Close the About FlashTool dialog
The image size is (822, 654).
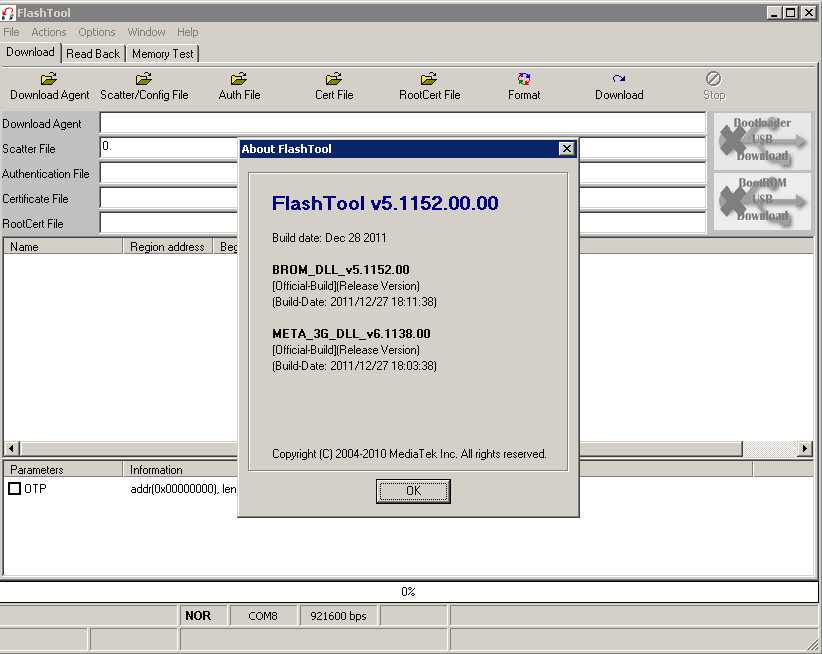[x=567, y=149]
